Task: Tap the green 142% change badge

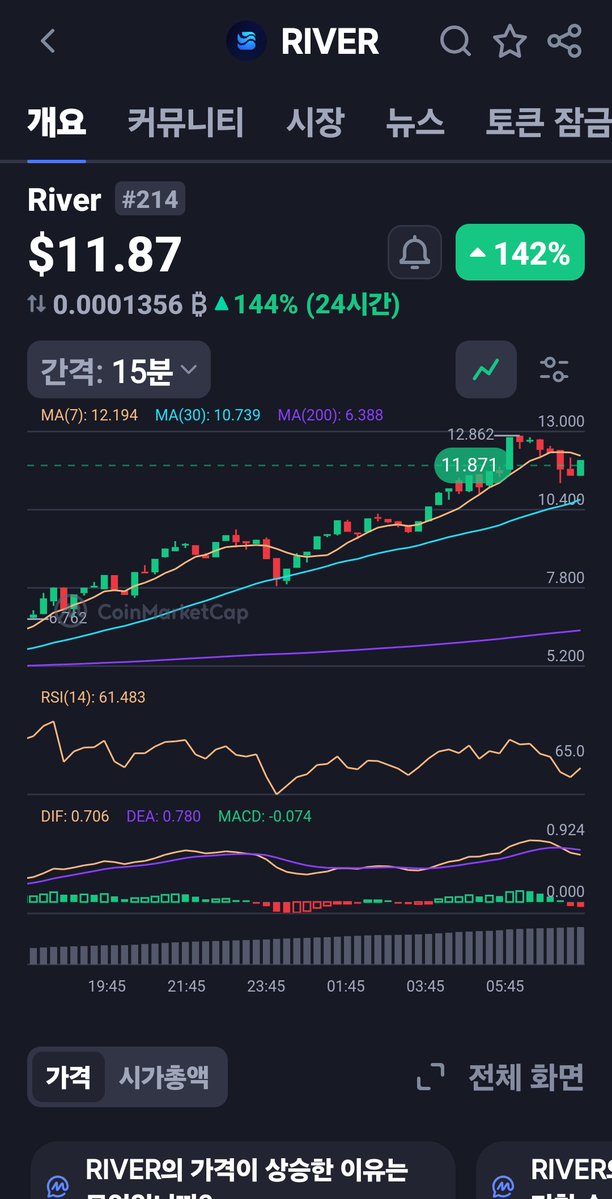Action: [520, 252]
